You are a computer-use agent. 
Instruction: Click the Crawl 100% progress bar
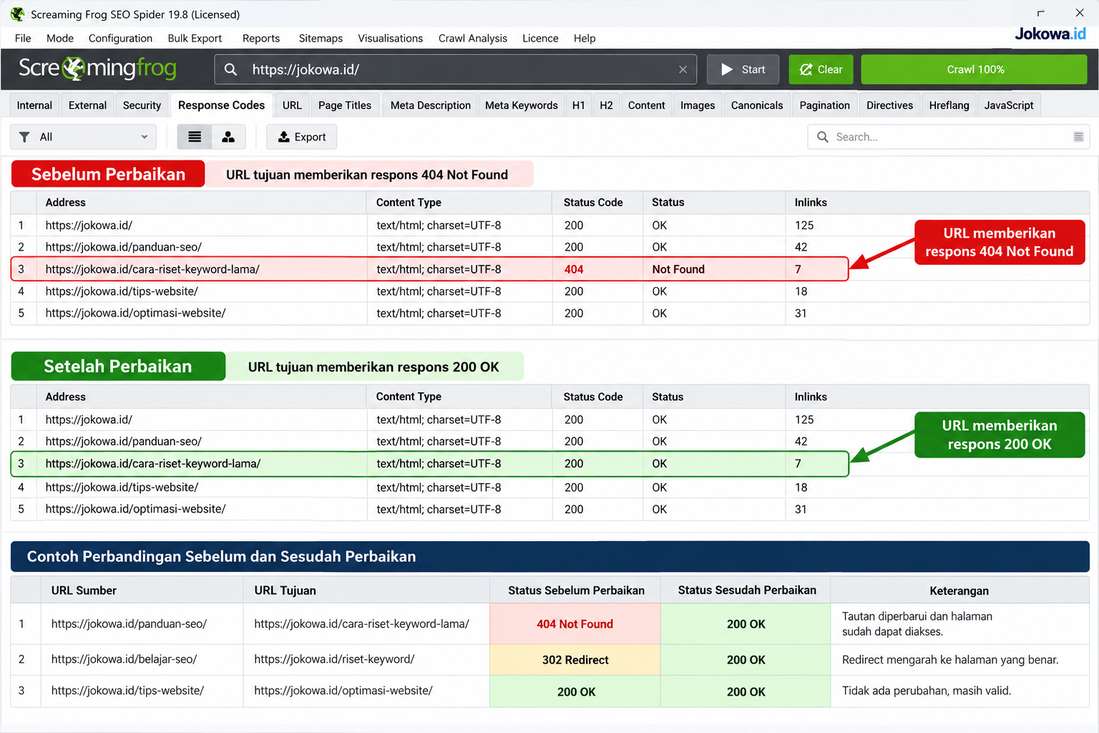pyautogui.click(x=974, y=69)
